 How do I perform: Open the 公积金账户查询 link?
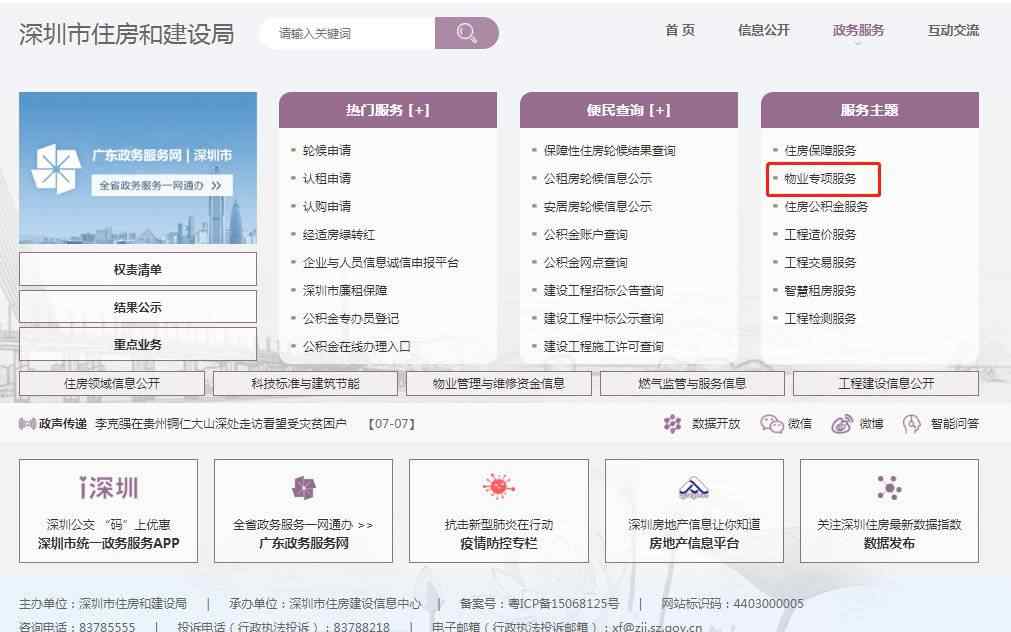(x=585, y=235)
